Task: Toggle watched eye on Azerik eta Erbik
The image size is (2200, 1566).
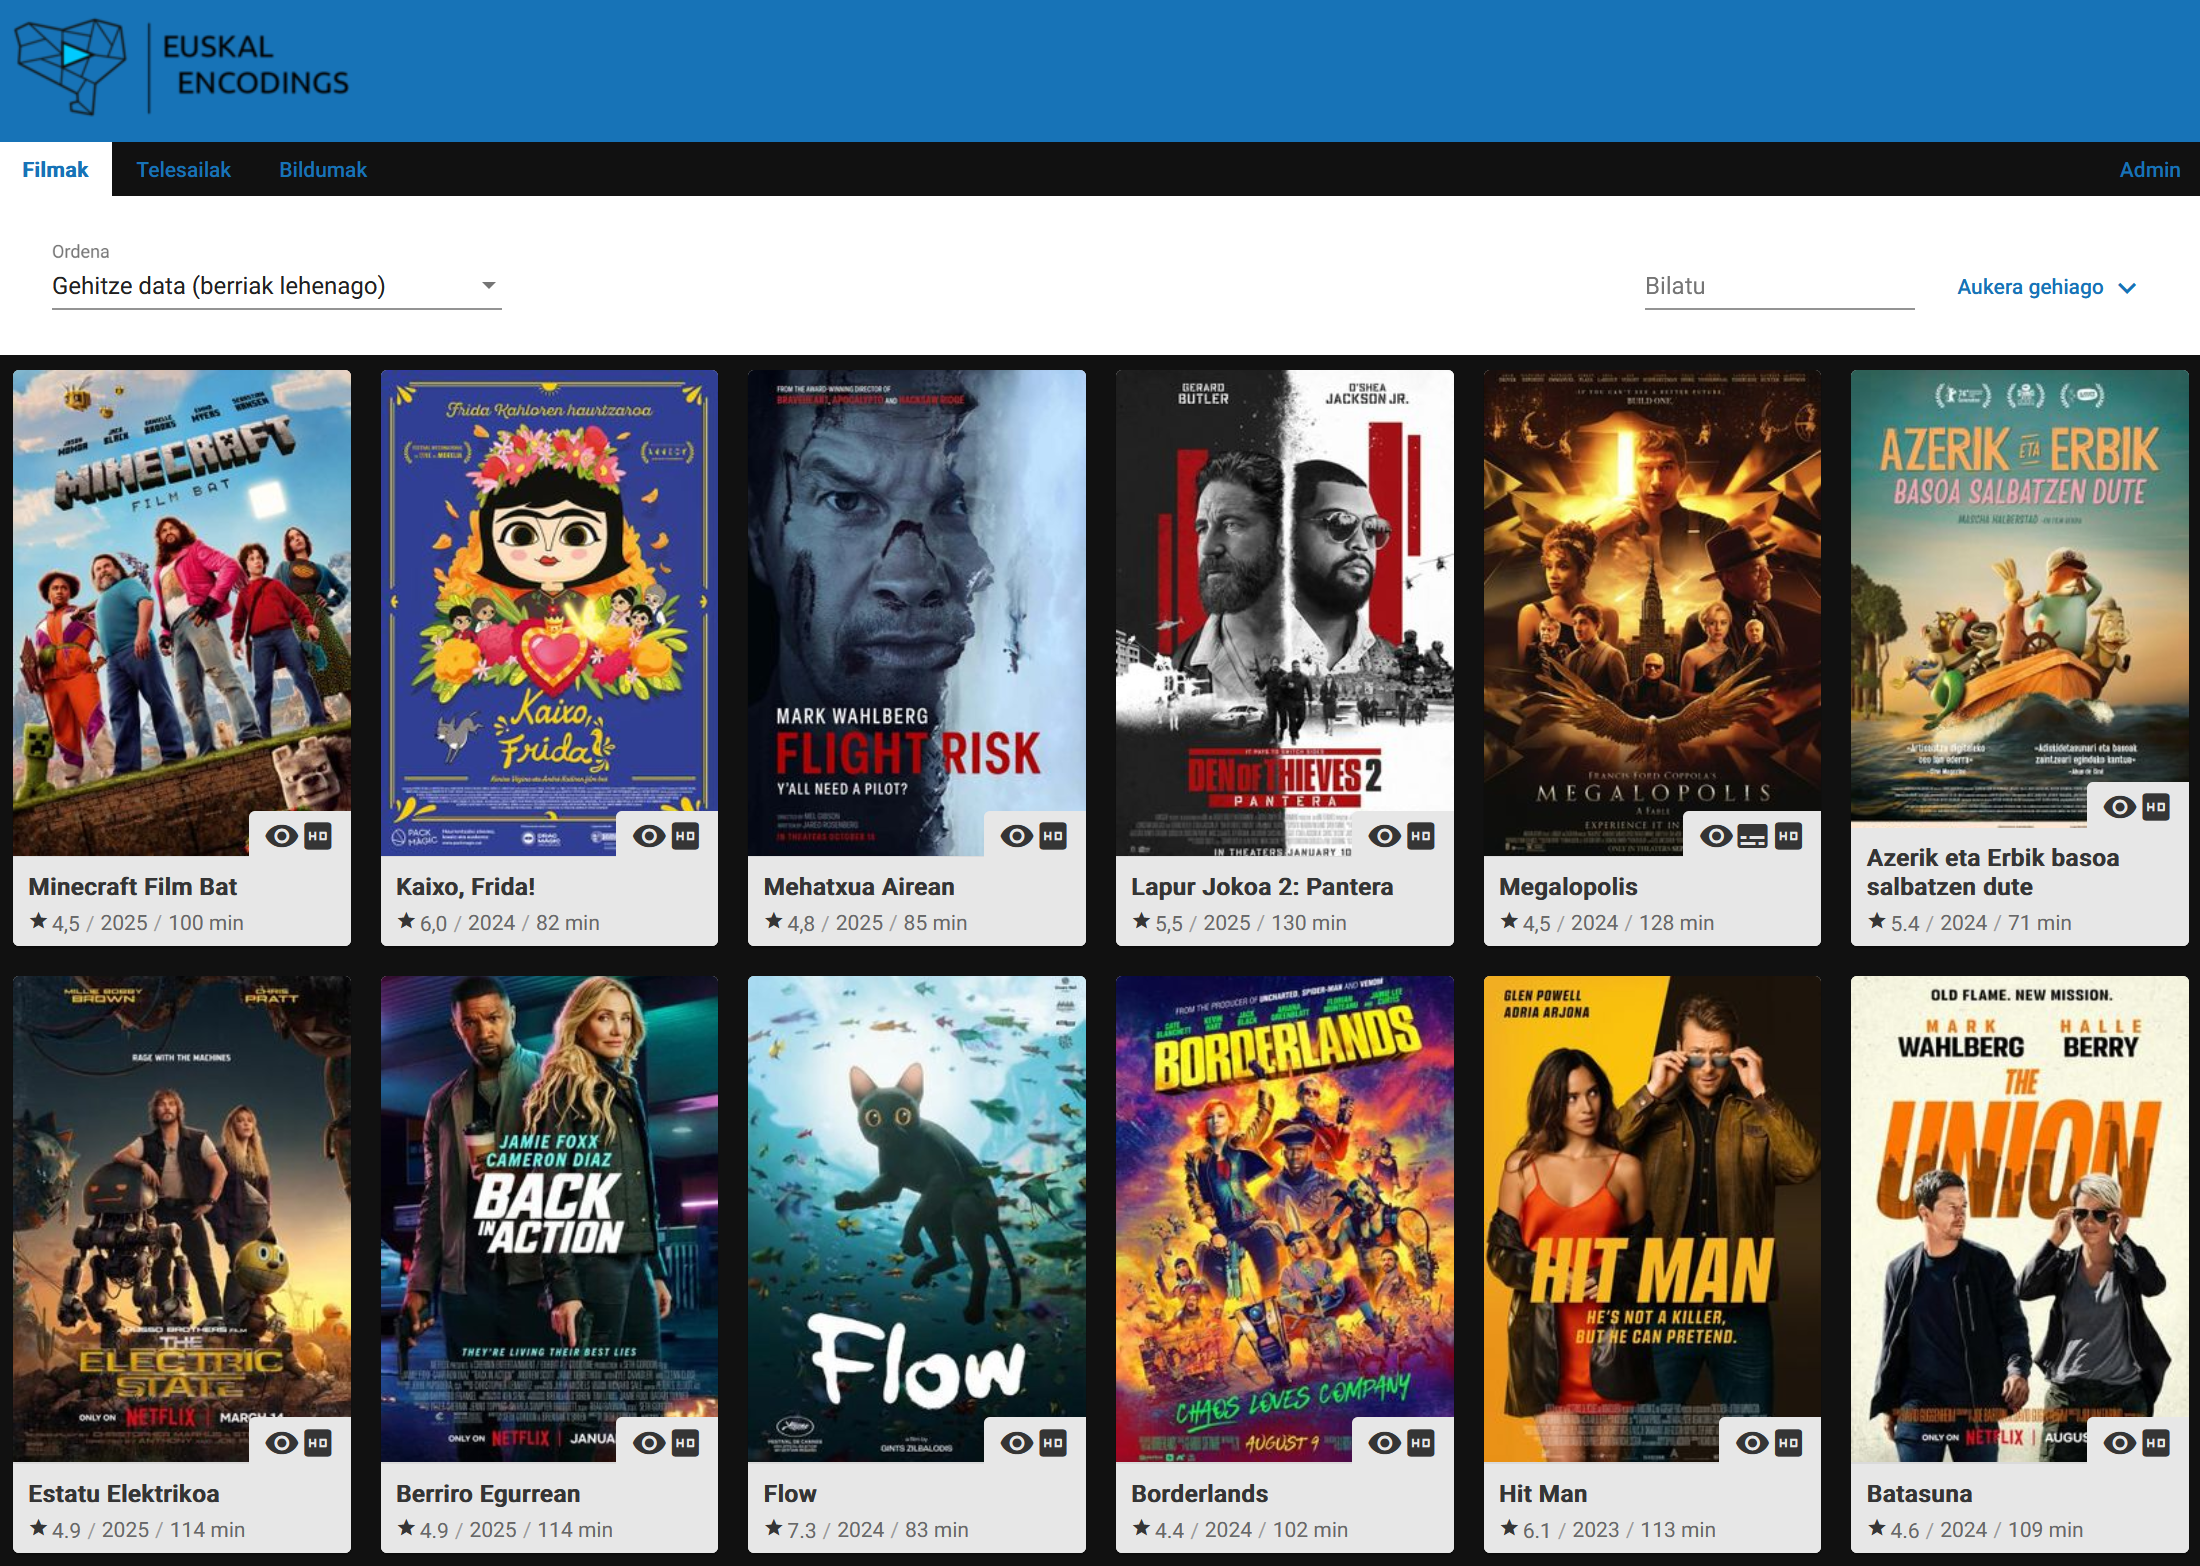Action: pyautogui.click(x=2120, y=807)
